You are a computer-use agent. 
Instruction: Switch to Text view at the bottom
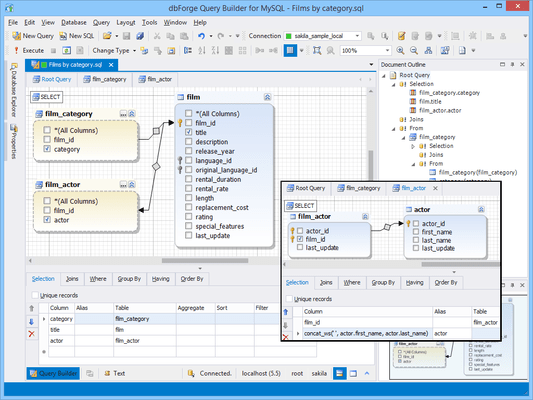(115, 373)
